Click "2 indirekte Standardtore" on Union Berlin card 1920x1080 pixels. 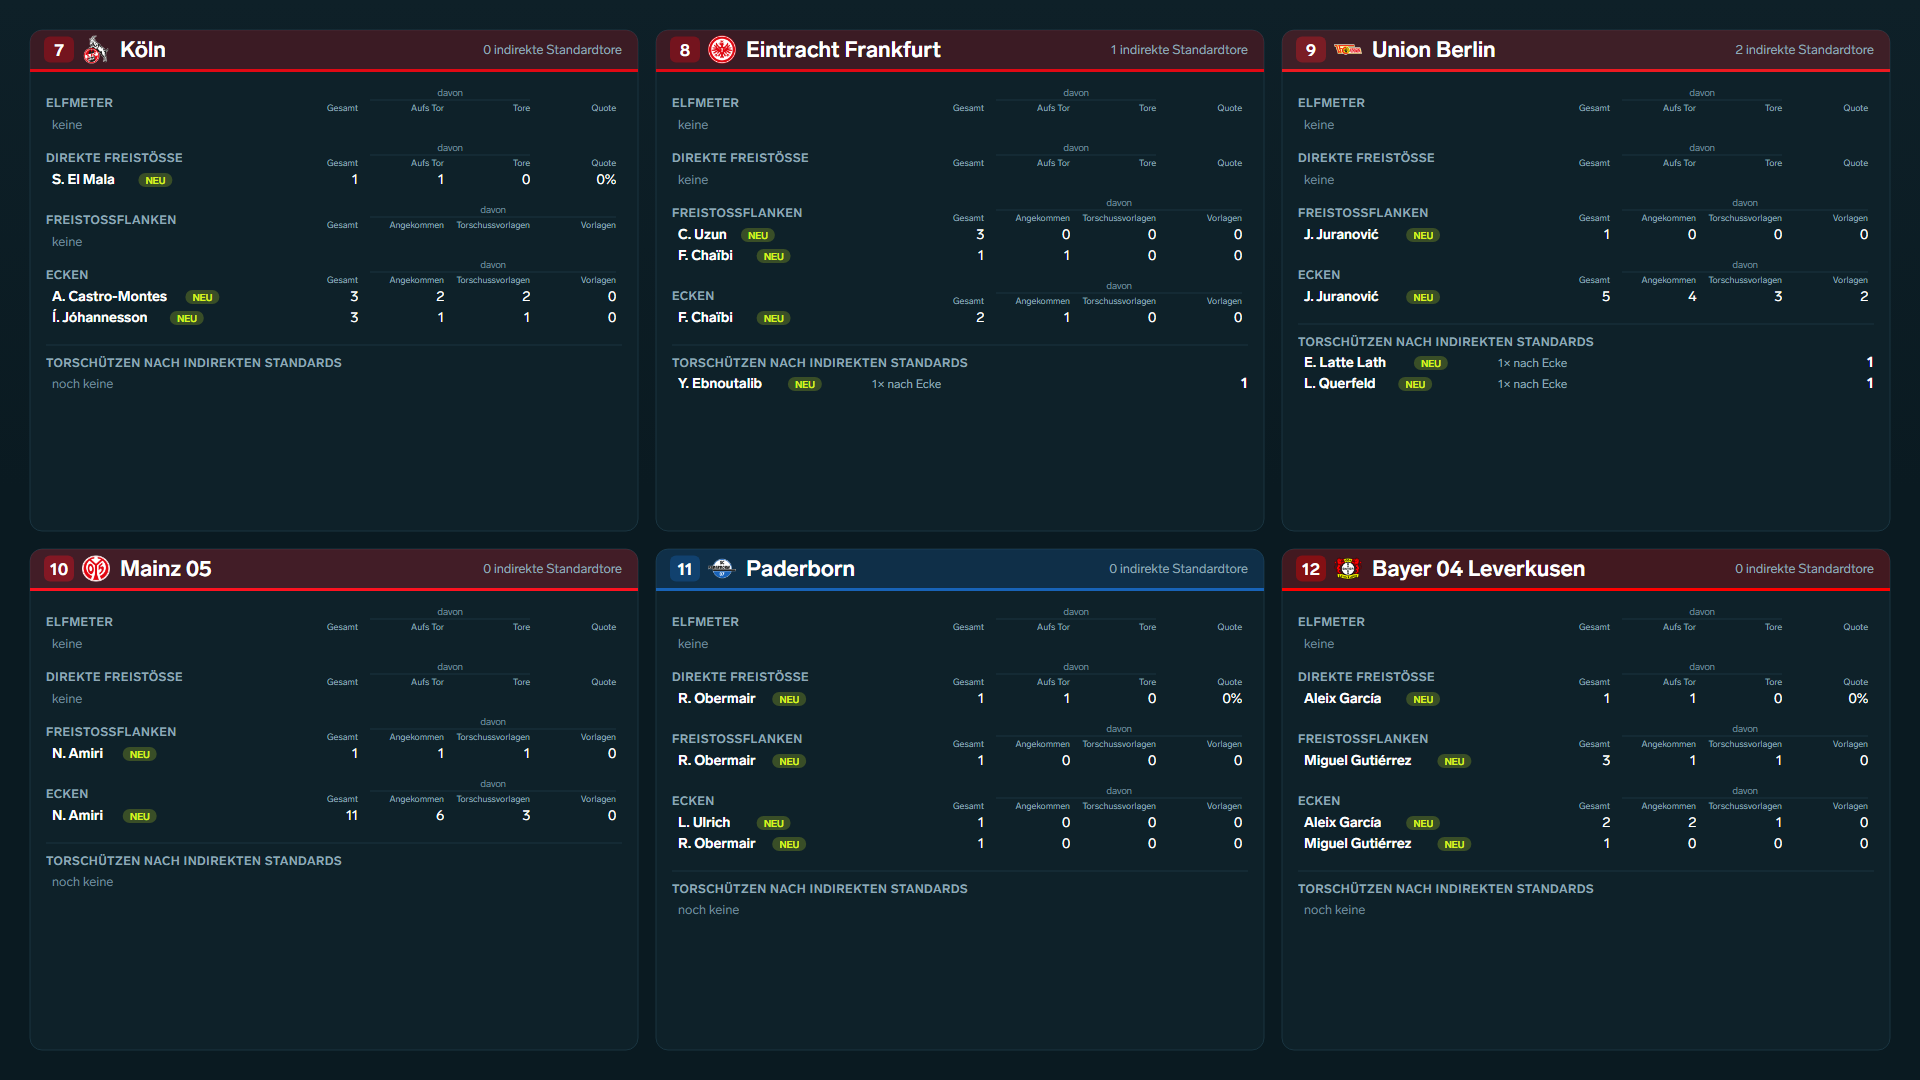[x=1804, y=50]
